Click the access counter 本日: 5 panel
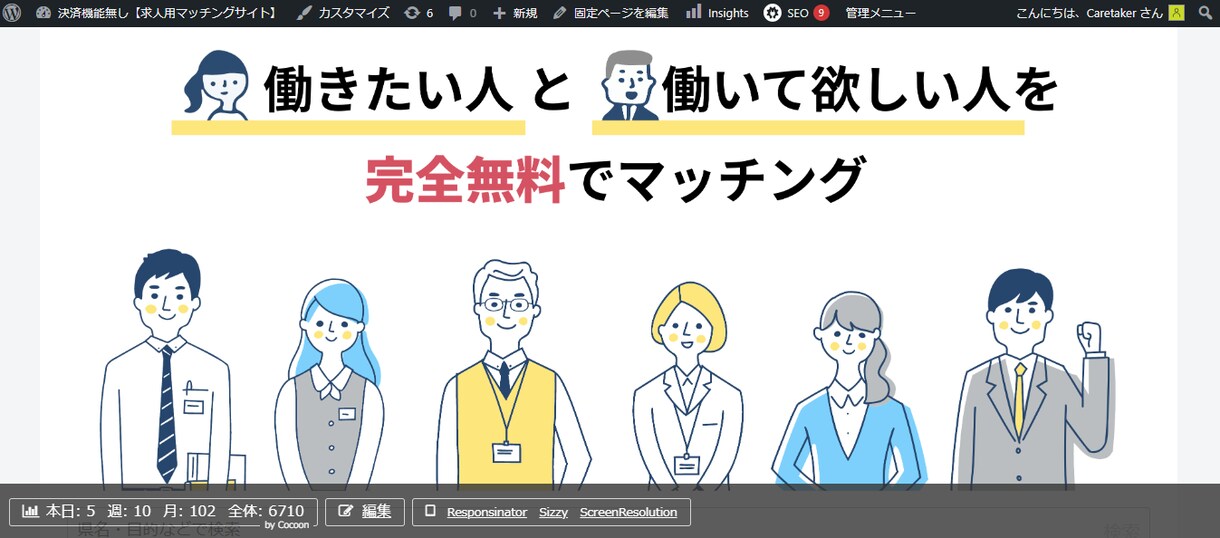Viewport: 1220px width, 538px height. pyautogui.click(x=164, y=512)
